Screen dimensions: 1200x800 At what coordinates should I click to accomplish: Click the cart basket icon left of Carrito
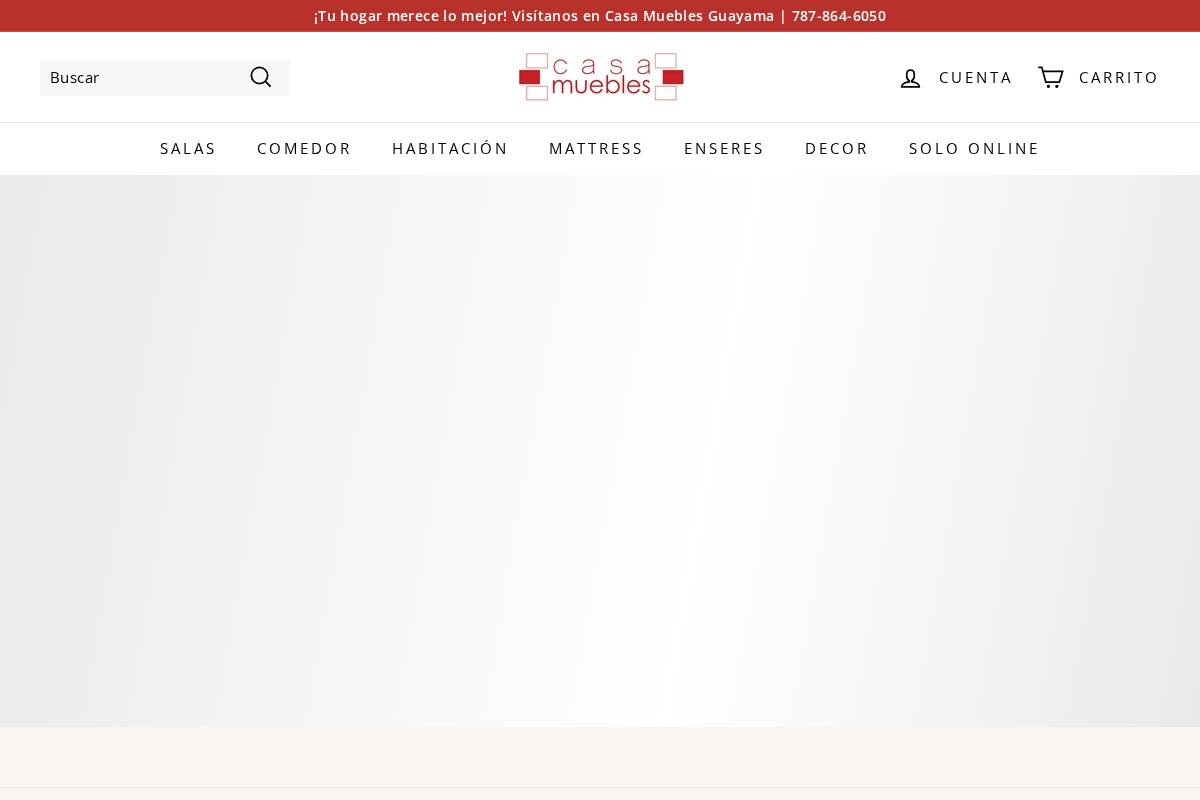(x=1049, y=77)
